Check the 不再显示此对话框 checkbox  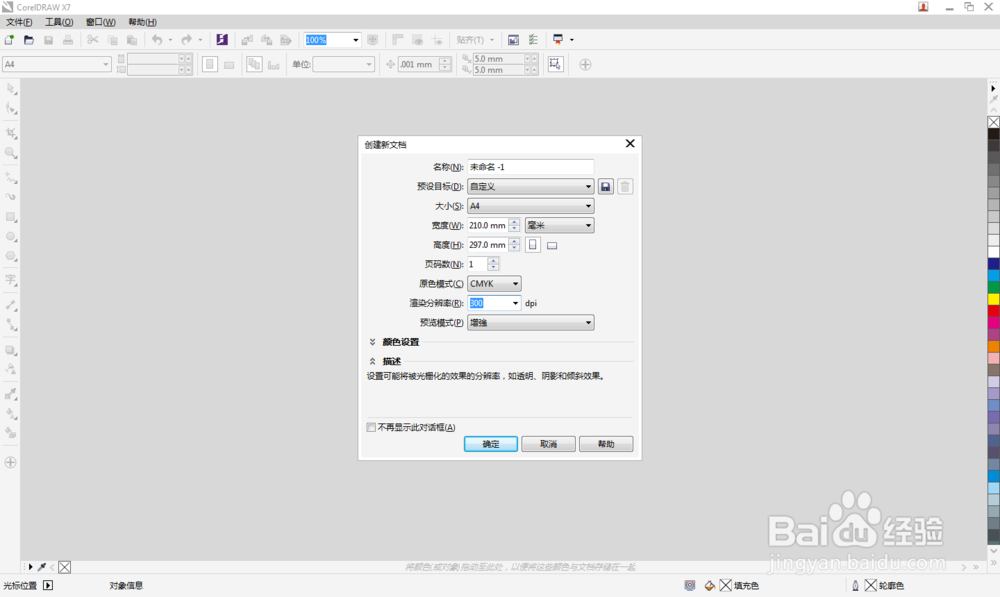pos(370,427)
